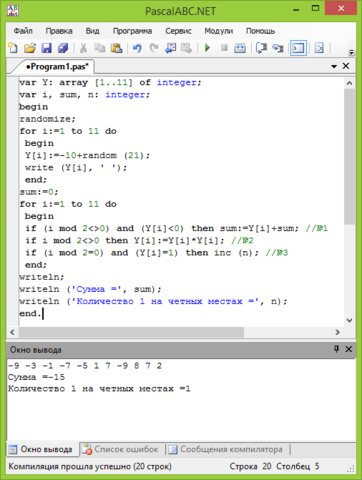Click the step over debug icon
This screenshot has width=362, height=480.
point(277,48)
